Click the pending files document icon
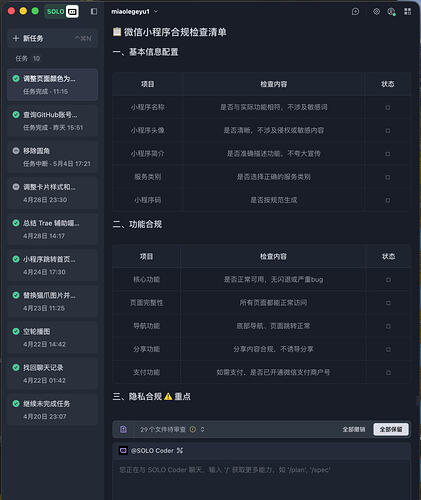421x500 pixels. [x=123, y=429]
